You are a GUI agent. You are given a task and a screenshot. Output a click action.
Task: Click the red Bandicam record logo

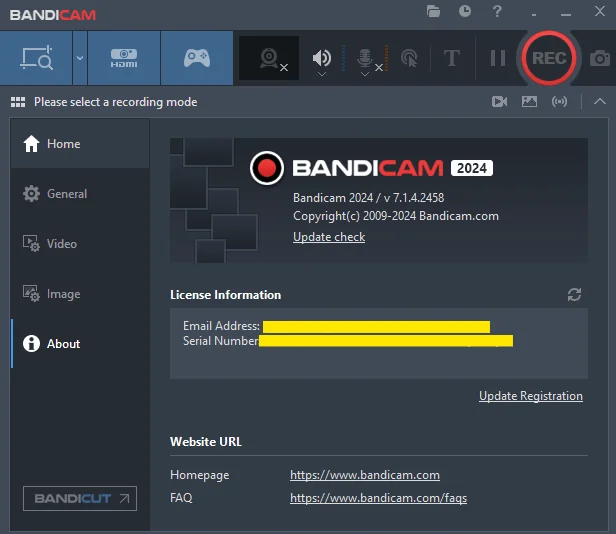point(267,168)
